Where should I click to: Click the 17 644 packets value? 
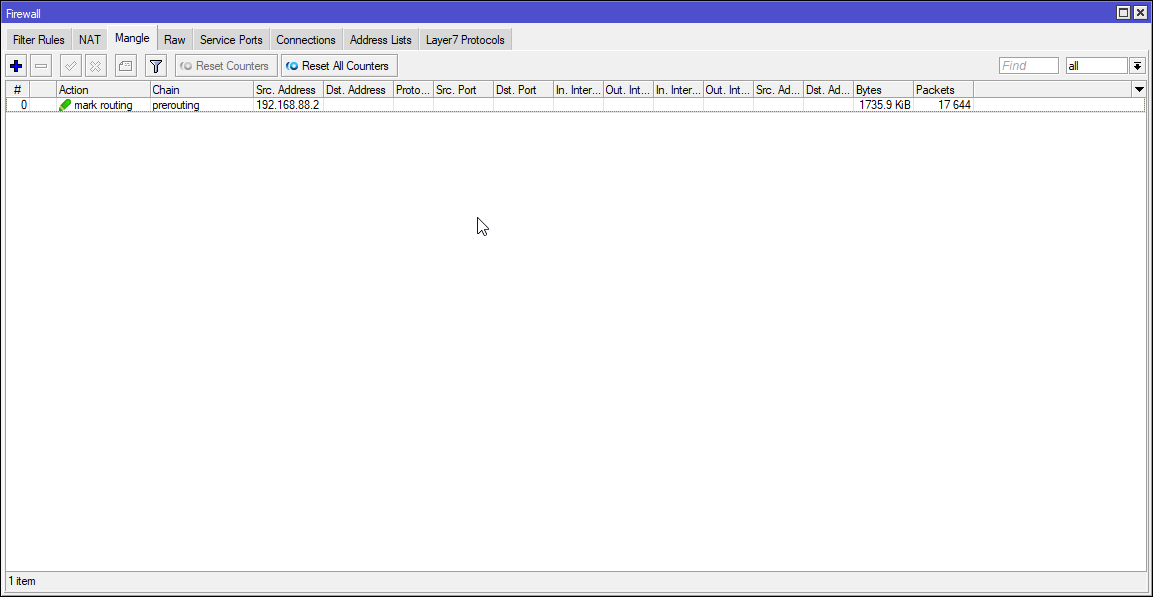[x=954, y=105]
